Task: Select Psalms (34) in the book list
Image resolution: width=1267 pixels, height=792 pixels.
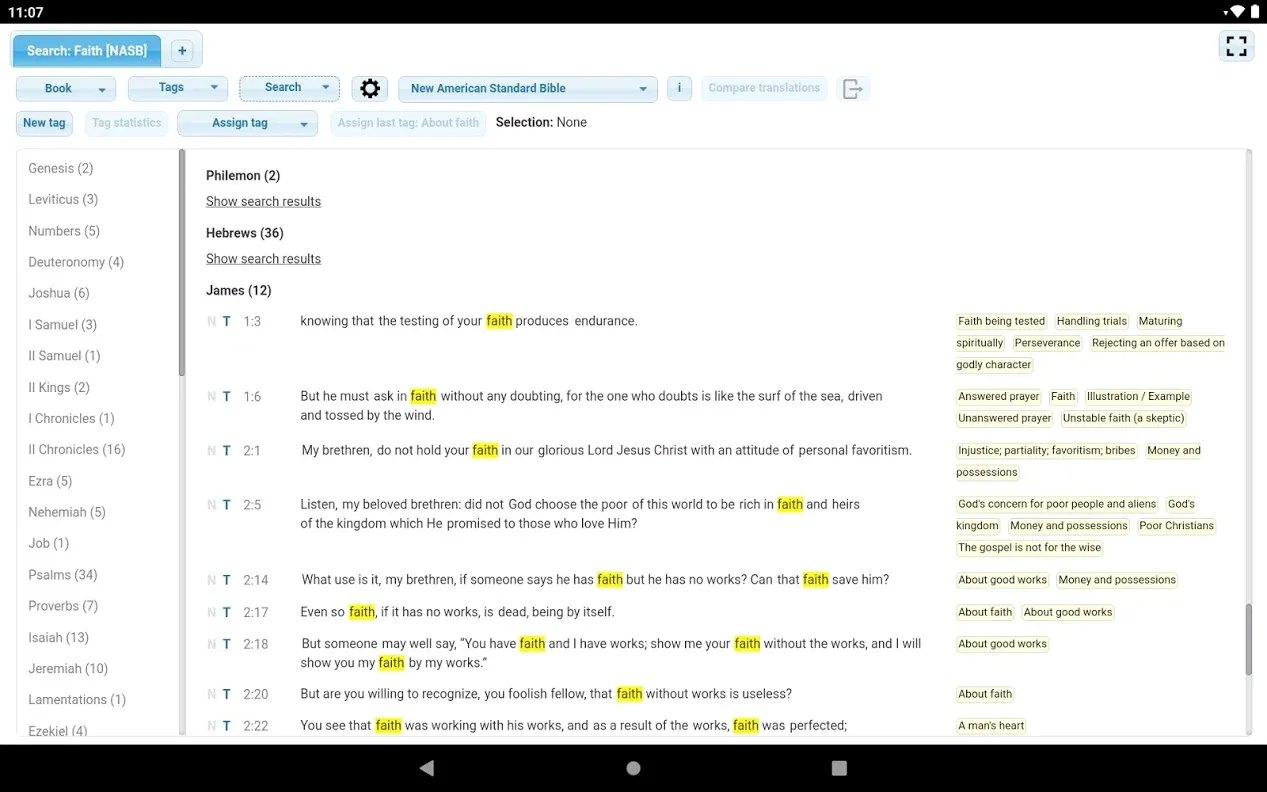Action: tap(63, 575)
